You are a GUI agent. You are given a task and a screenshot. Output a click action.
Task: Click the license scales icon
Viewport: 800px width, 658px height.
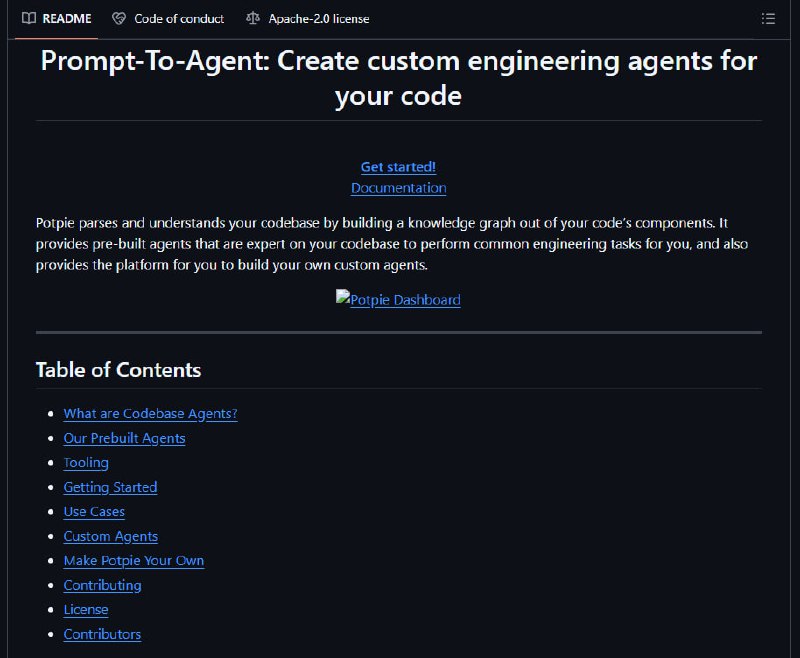[253, 18]
